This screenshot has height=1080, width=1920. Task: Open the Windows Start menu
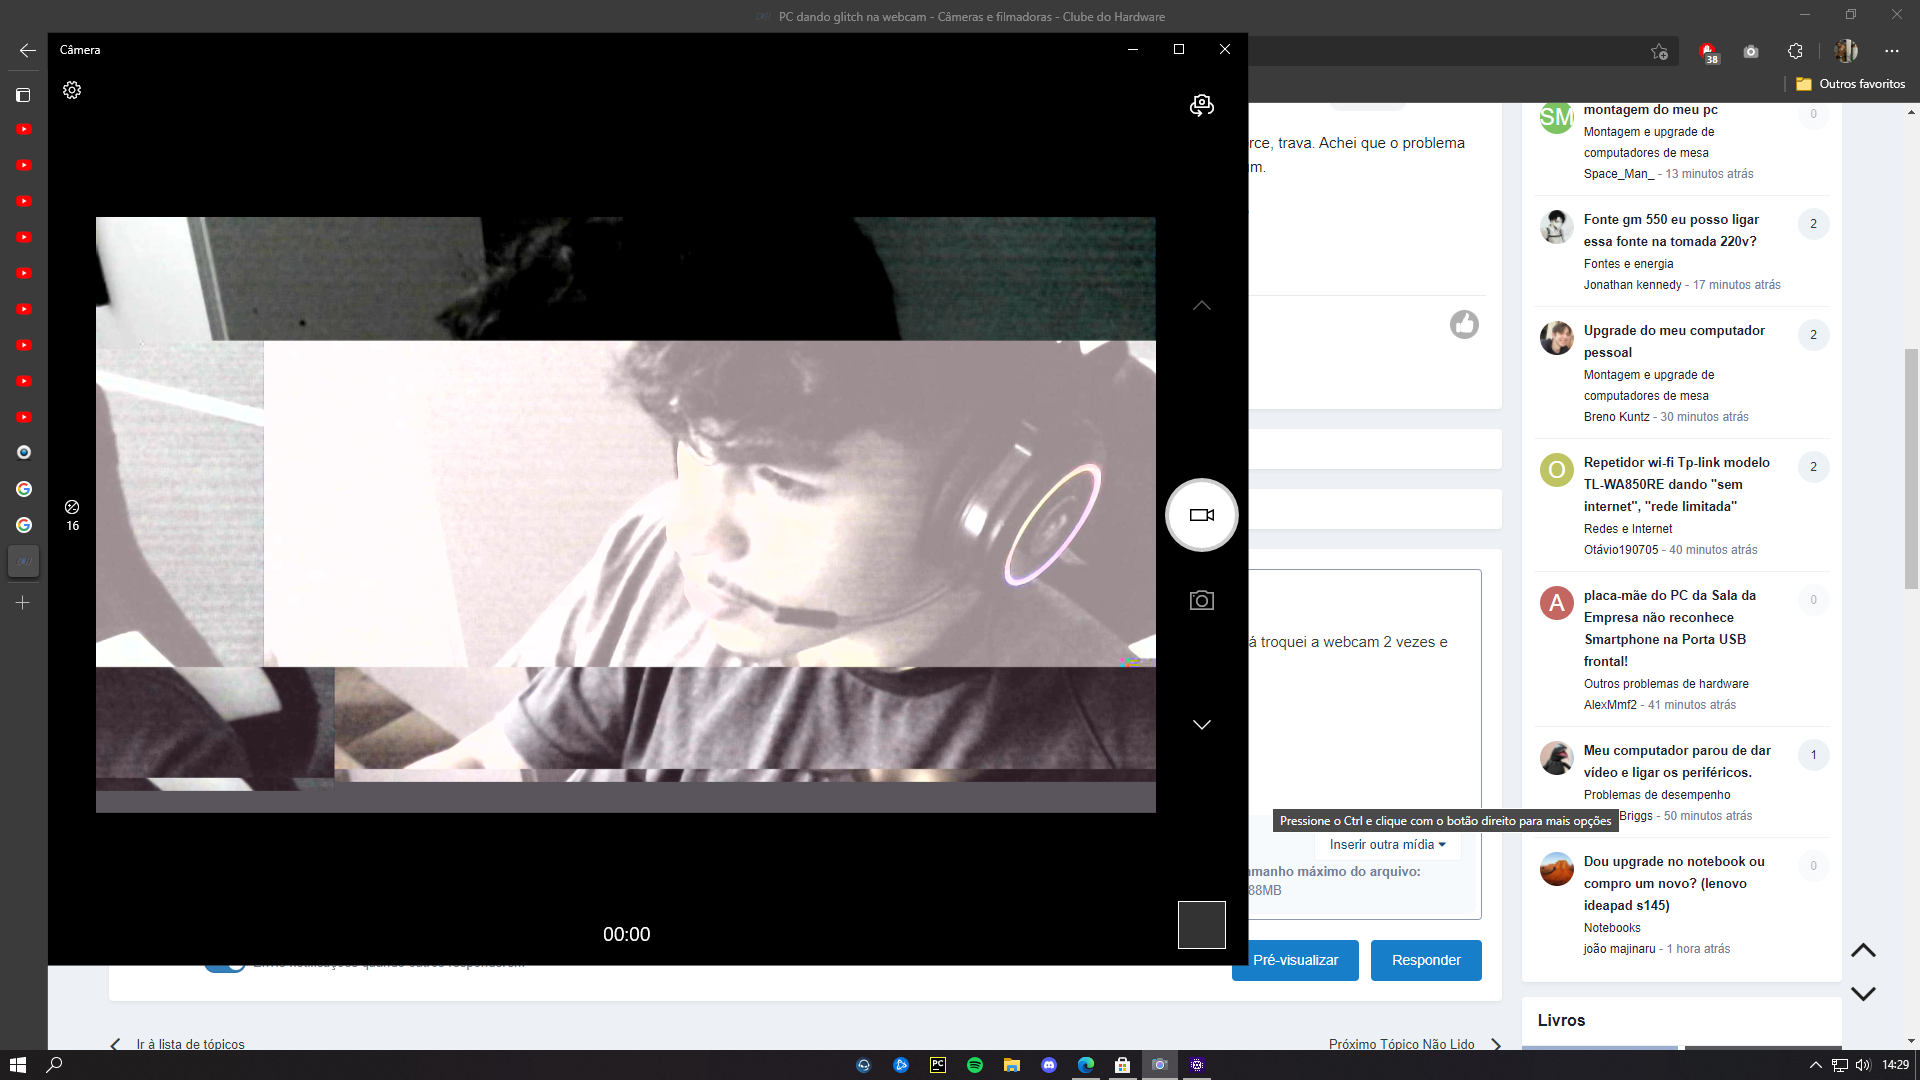(17, 1065)
